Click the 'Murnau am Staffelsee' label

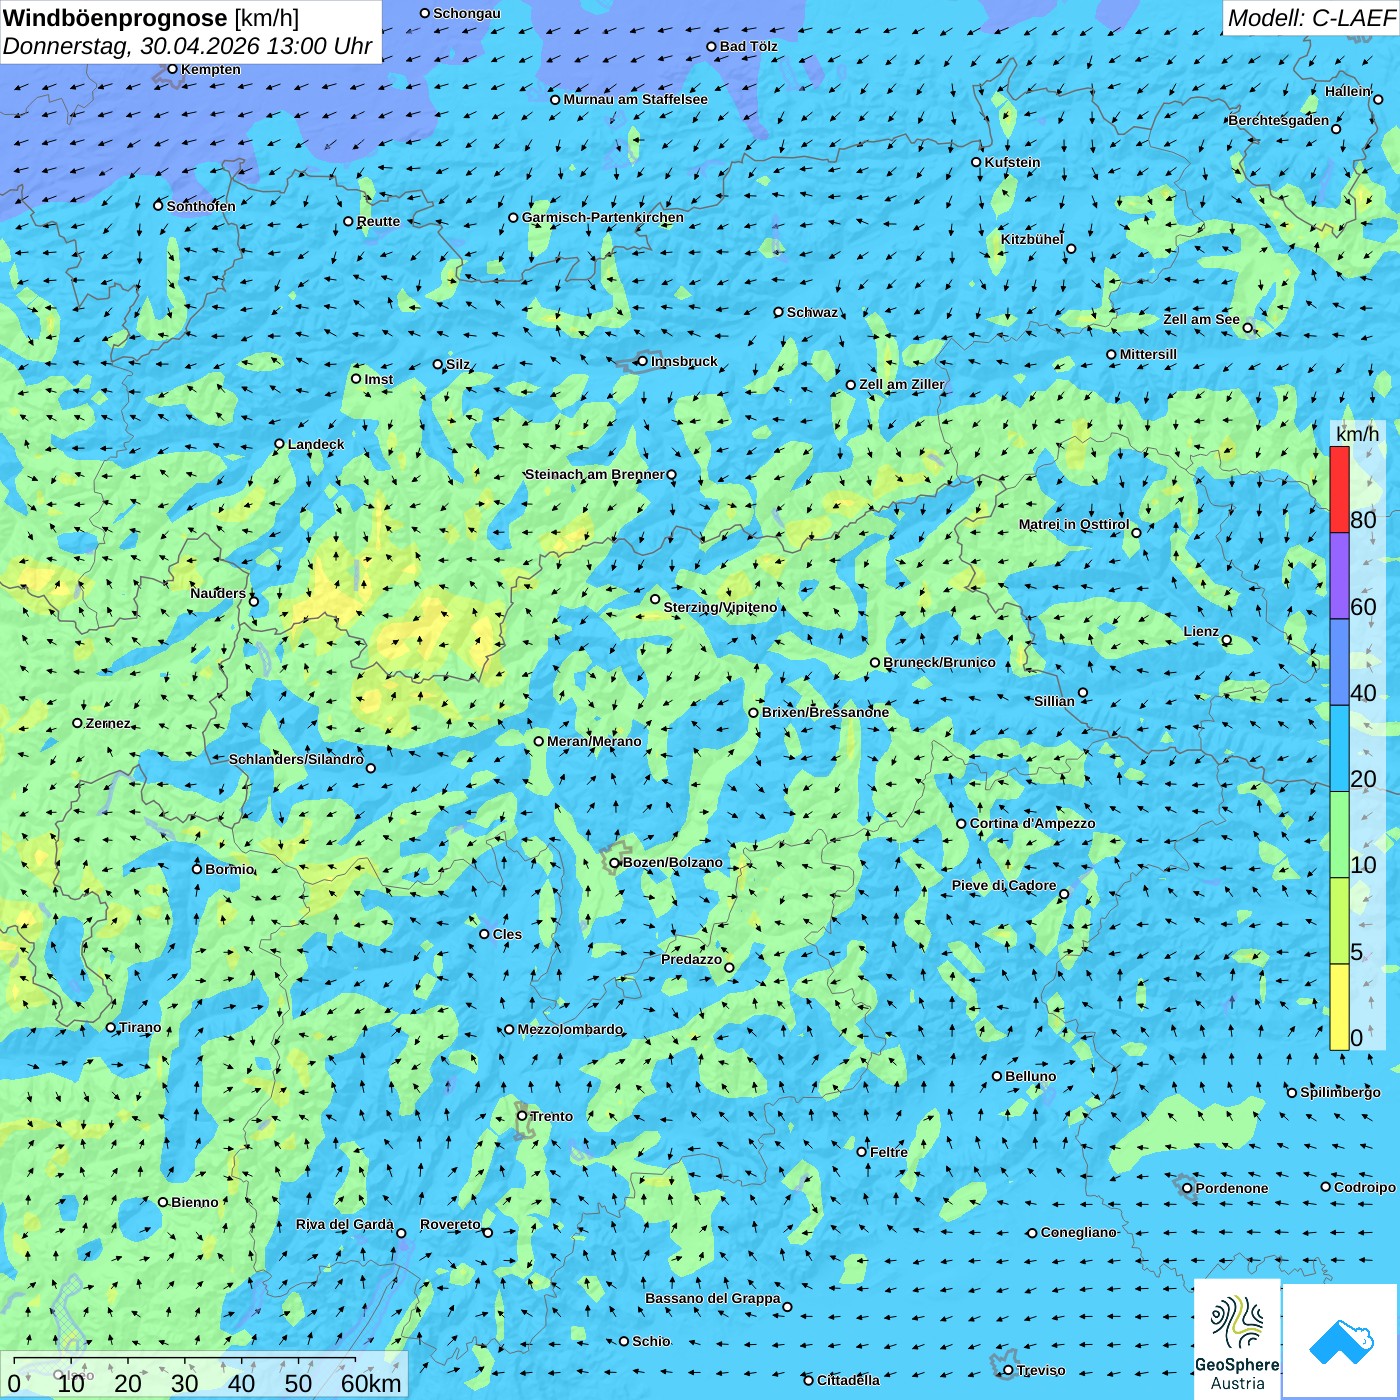[635, 99]
